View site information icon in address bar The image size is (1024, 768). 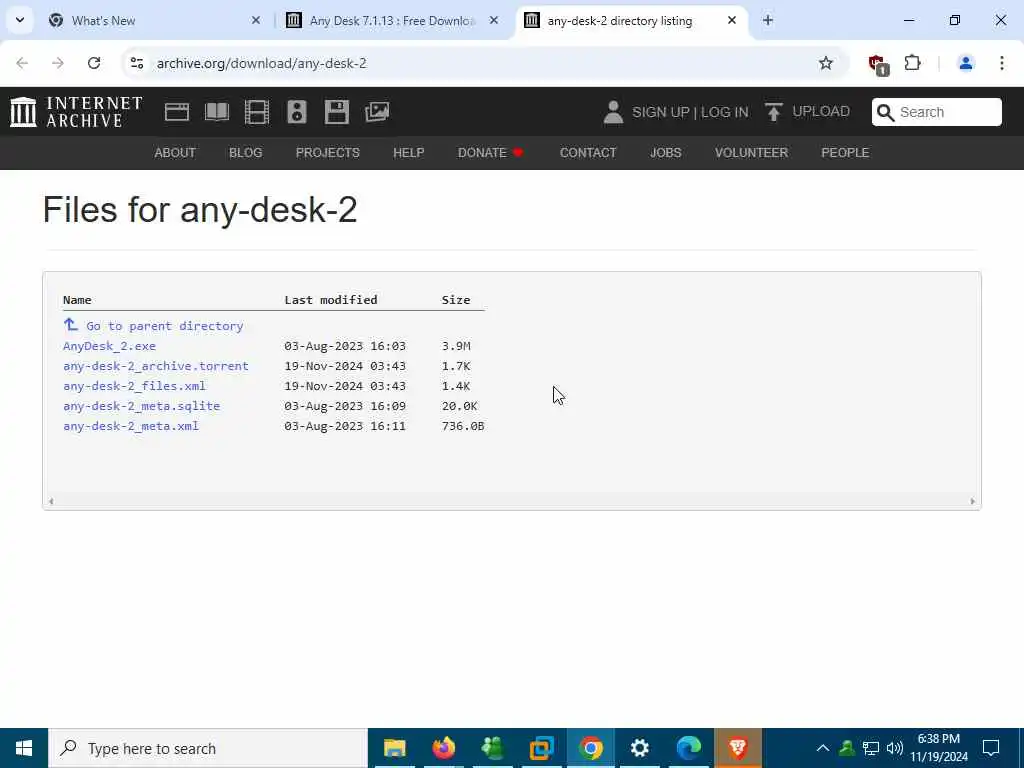pyautogui.click(x=136, y=63)
